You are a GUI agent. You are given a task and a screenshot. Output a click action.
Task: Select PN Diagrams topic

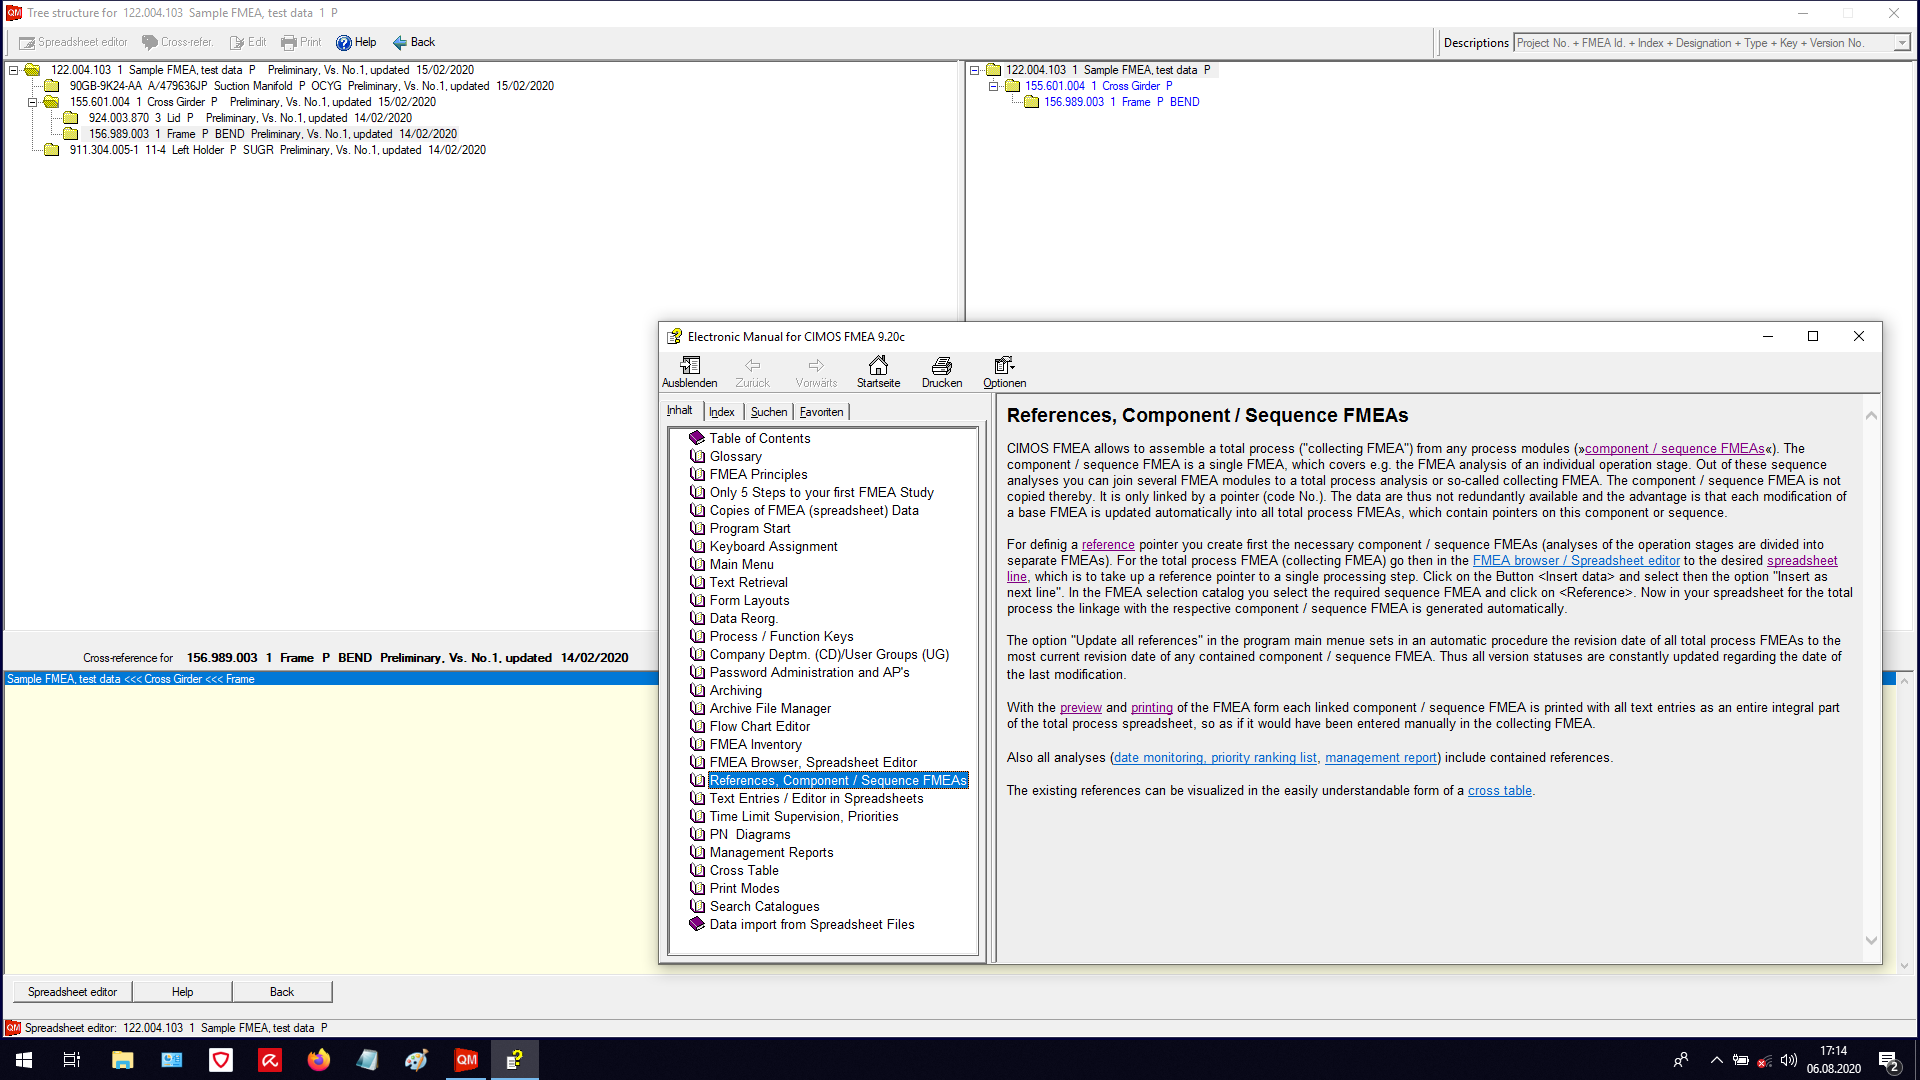point(749,834)
